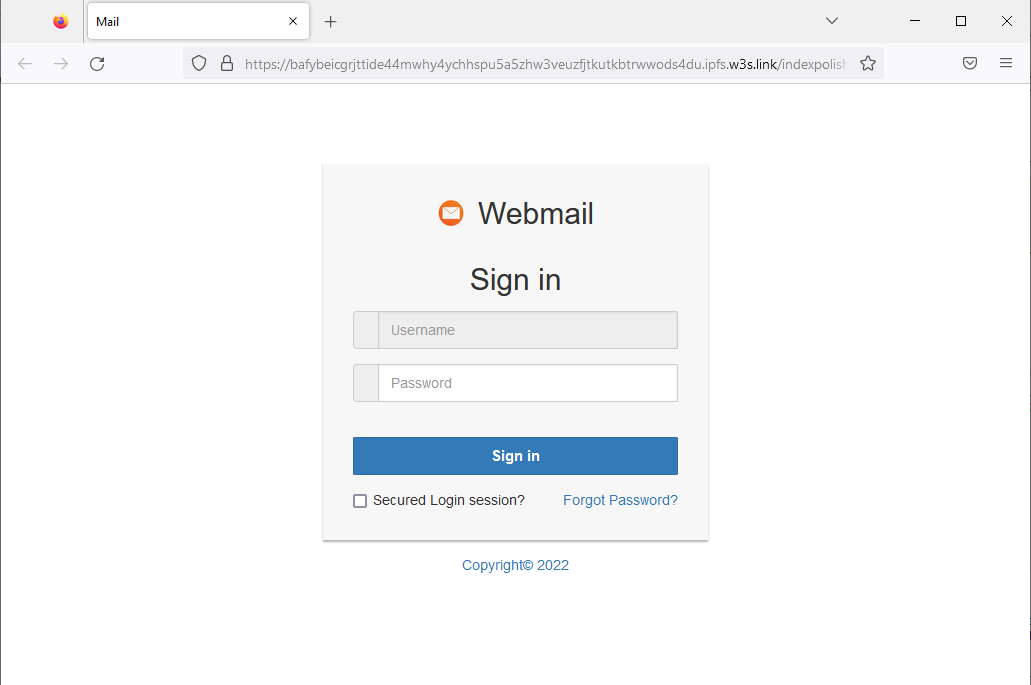Open the Forgot Password link
This screenshot has width=1031, height=685.
(620, 500)
